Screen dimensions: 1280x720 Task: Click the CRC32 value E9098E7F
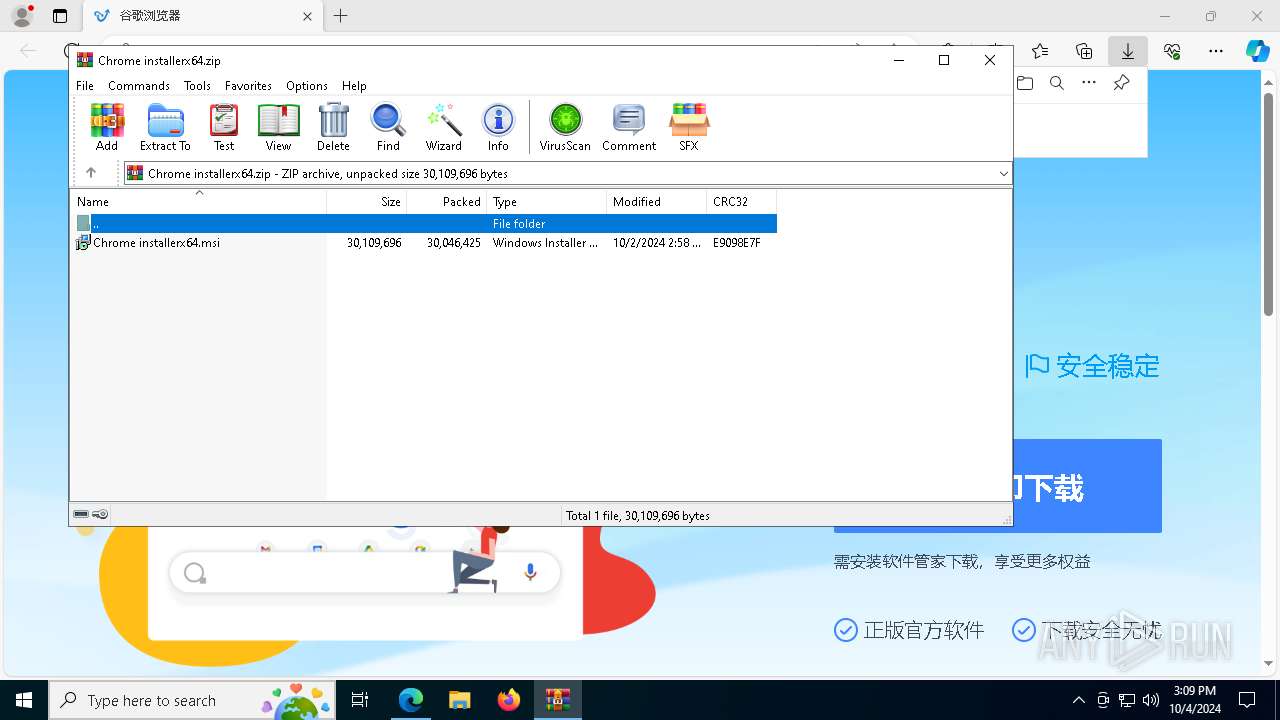click(x=736, y=243)
